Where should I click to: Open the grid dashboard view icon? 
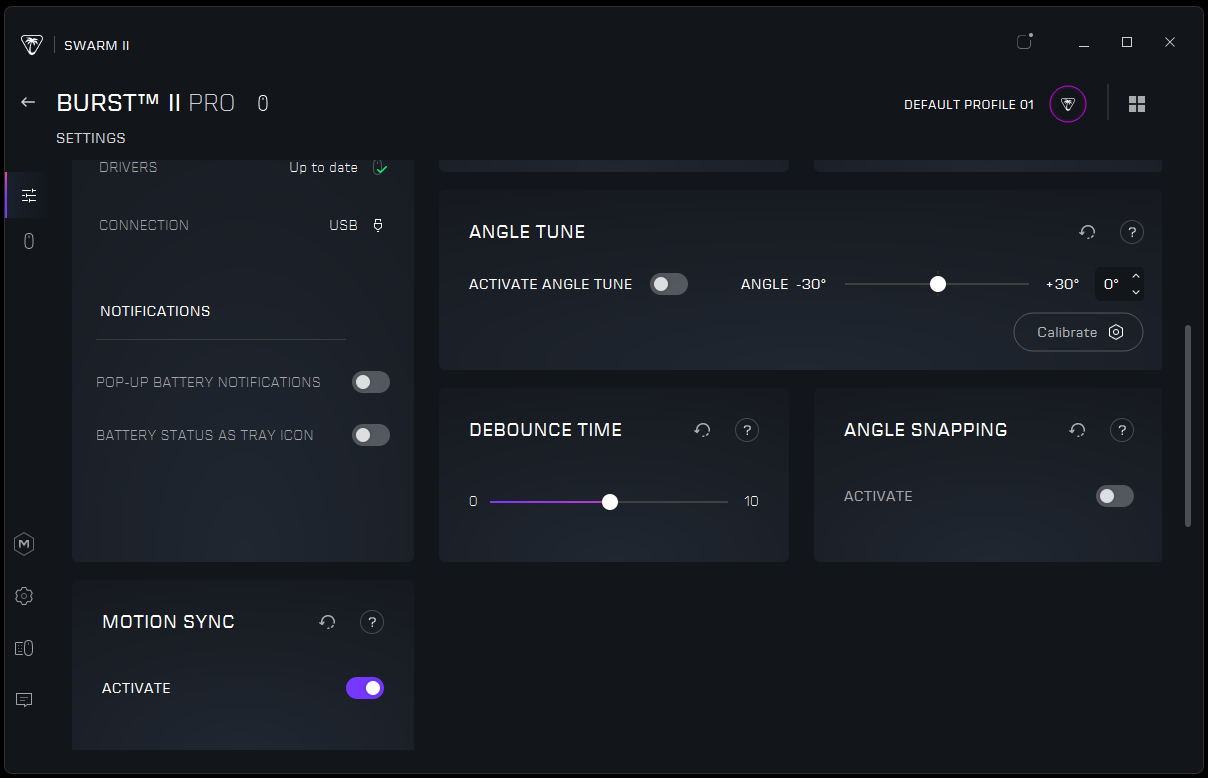pyautogui.click(x=1137, y=104)
